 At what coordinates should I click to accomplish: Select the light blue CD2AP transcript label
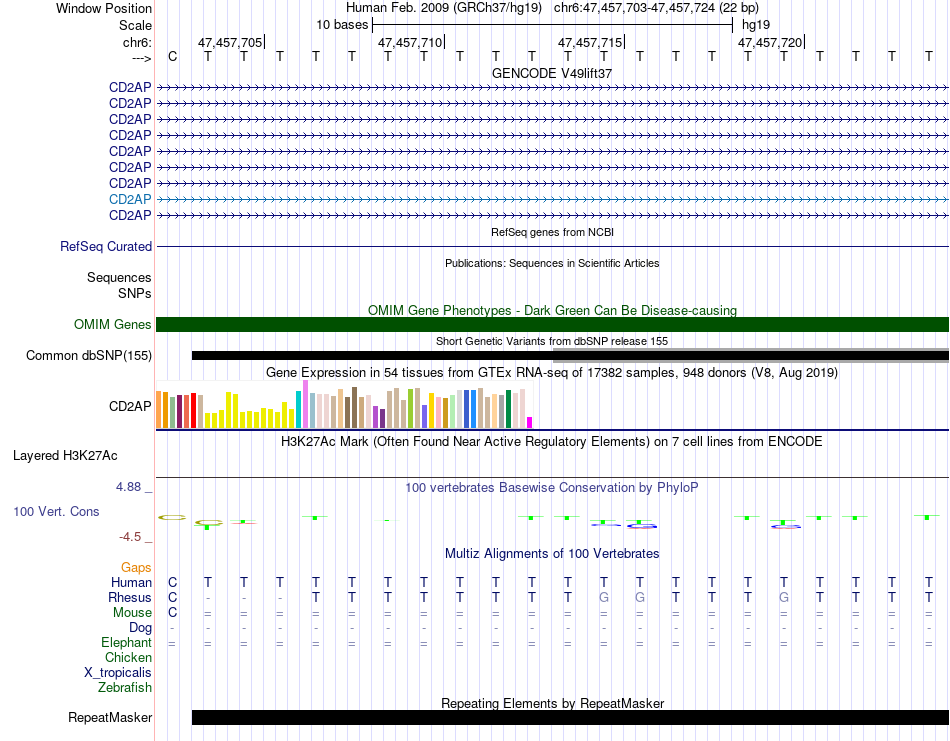click(130, 199)
